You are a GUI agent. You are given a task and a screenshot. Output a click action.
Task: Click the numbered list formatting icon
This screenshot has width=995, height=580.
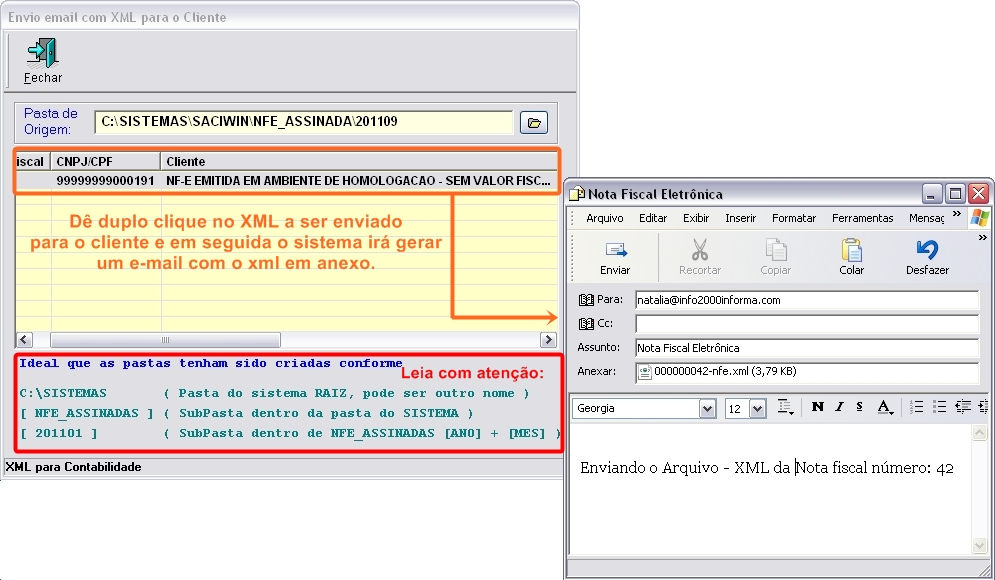(917, 407)
